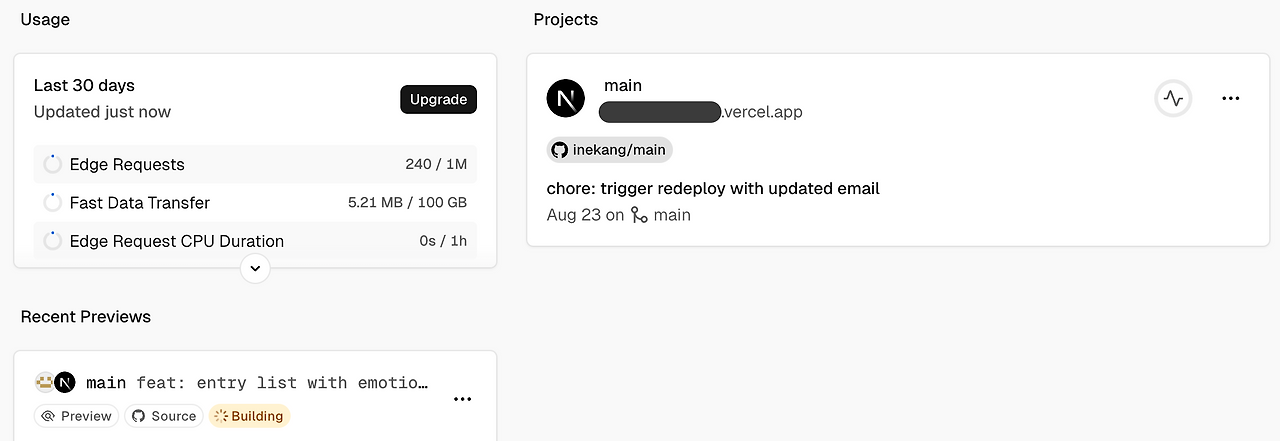Select the Edge Request CPU Duration row
Image resolution: width=1280 pixels, height=441 pixels.
pos(255,241)
